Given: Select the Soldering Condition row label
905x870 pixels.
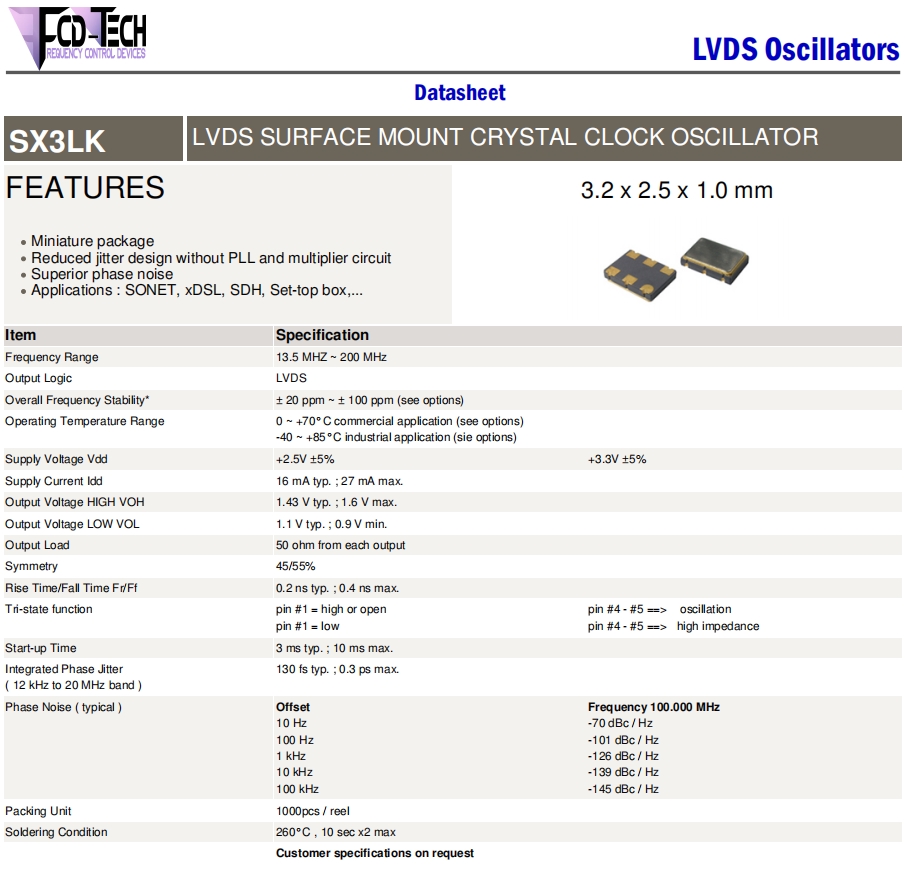Looking at the screenshot, I should pos(56,832).
